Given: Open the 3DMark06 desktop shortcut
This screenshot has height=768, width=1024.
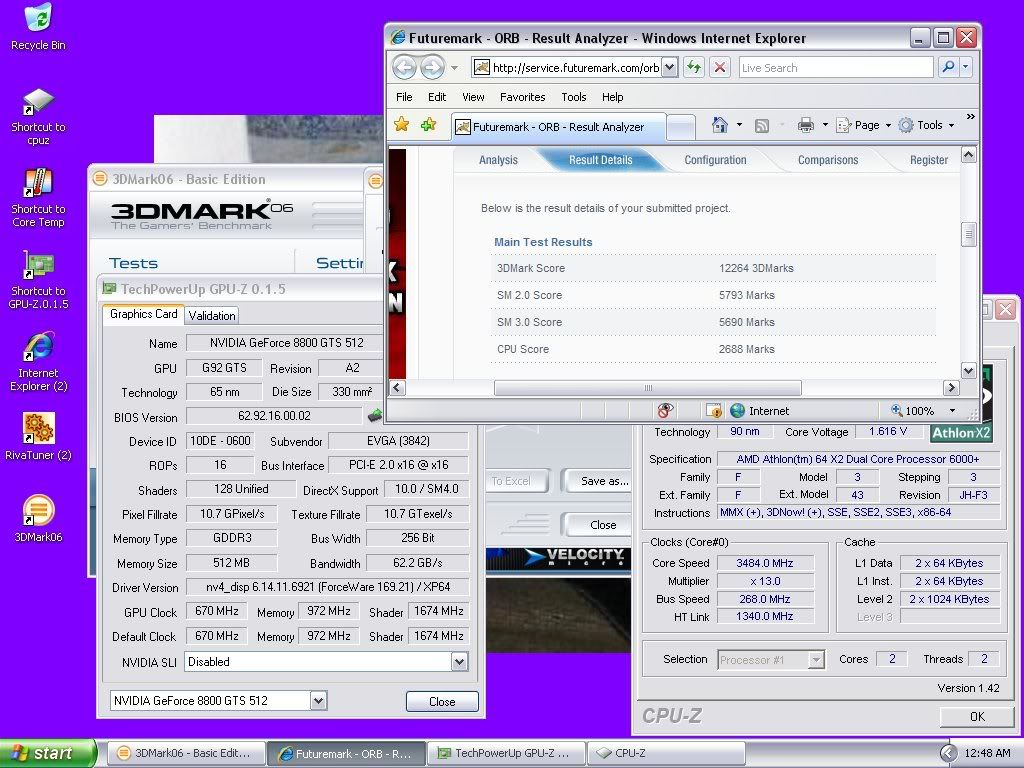Looking at the screenshot, I should [x=38, y=519].
